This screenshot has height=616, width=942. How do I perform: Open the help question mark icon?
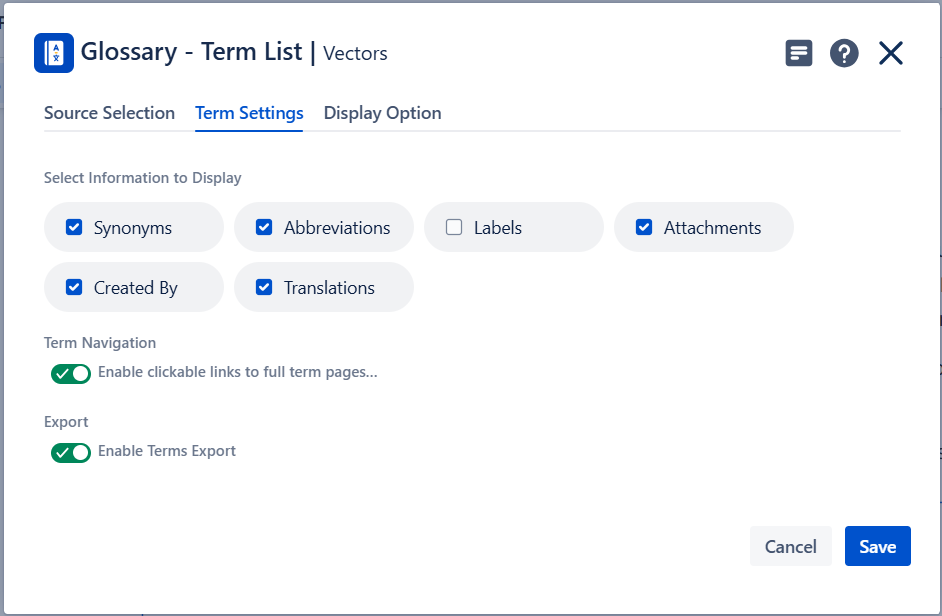pos(844,53)
